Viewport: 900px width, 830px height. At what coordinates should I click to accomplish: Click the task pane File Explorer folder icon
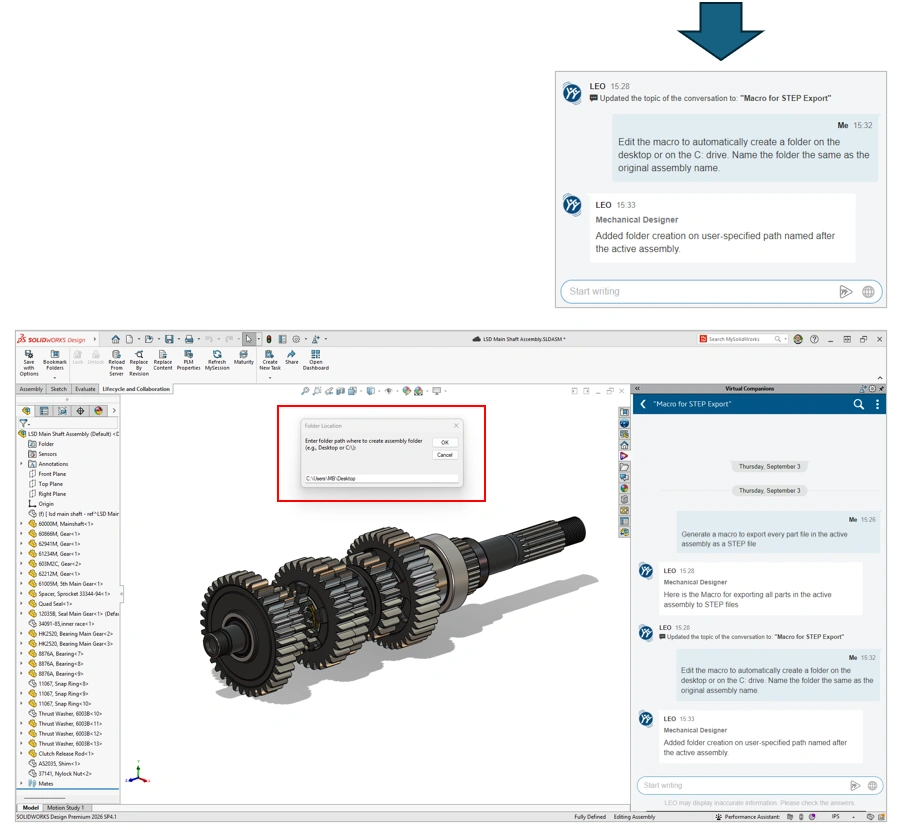(624, 467)
